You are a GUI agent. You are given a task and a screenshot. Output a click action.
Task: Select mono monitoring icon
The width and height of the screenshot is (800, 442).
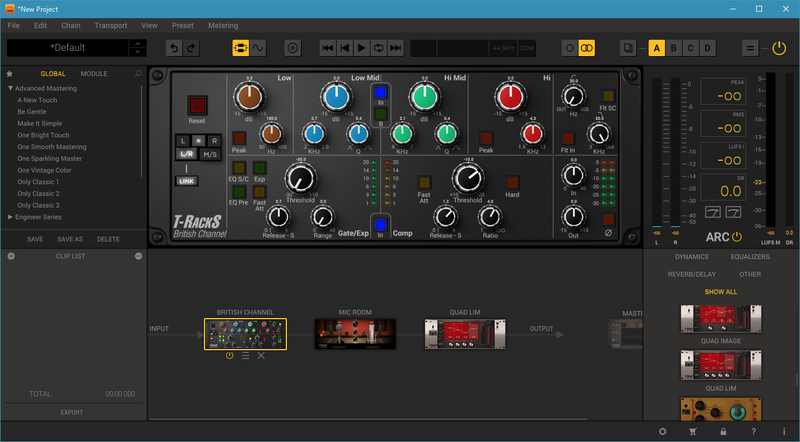569,48
